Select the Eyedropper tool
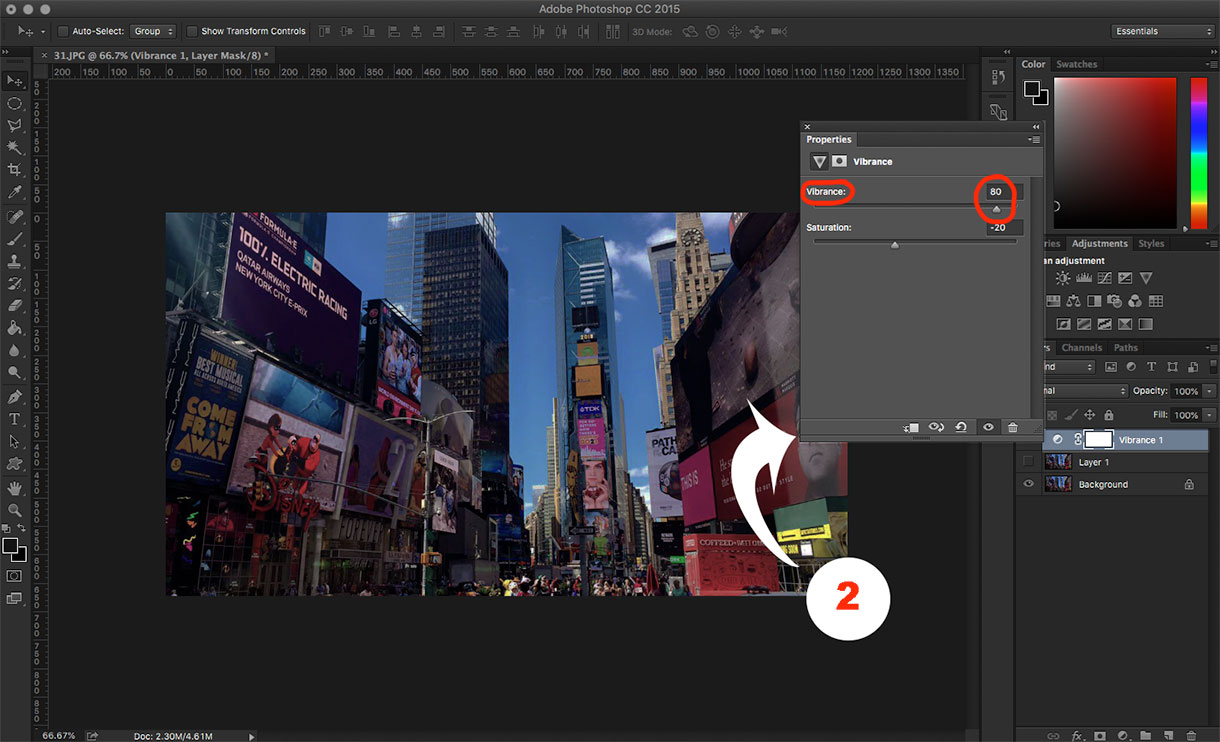 pyautogui.click(x=14, y=192)
